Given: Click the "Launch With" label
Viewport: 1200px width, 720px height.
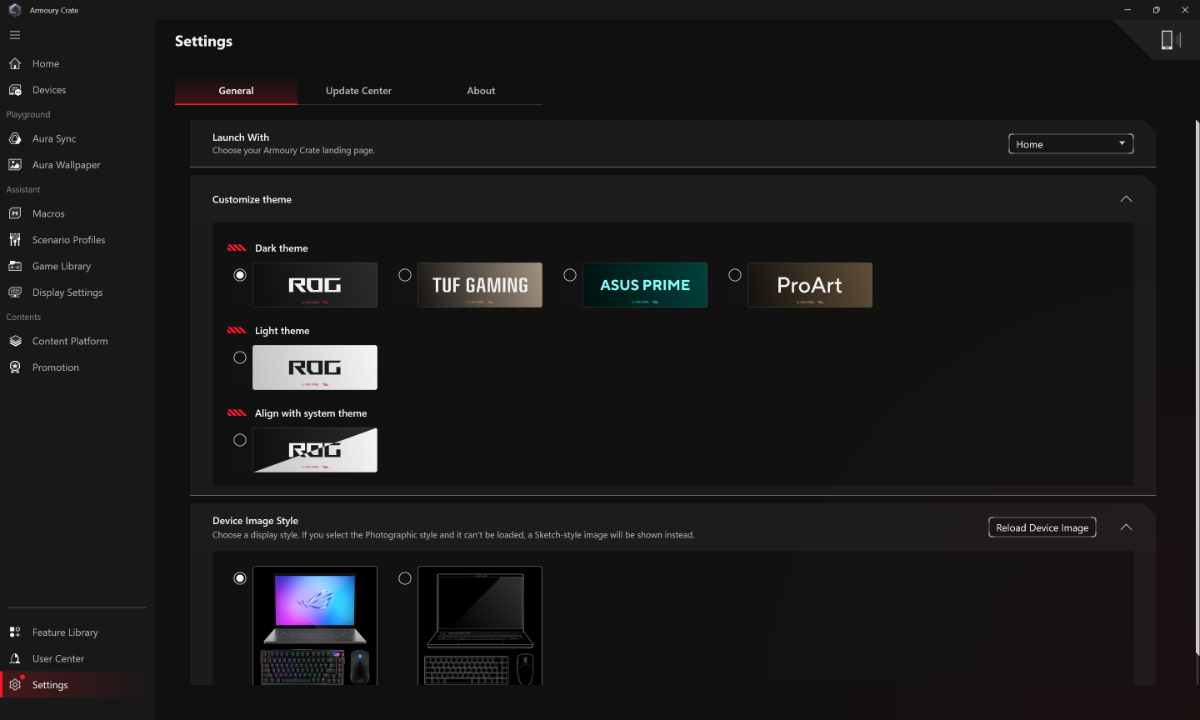Looking at the screenshot, I should click(241, 137).
